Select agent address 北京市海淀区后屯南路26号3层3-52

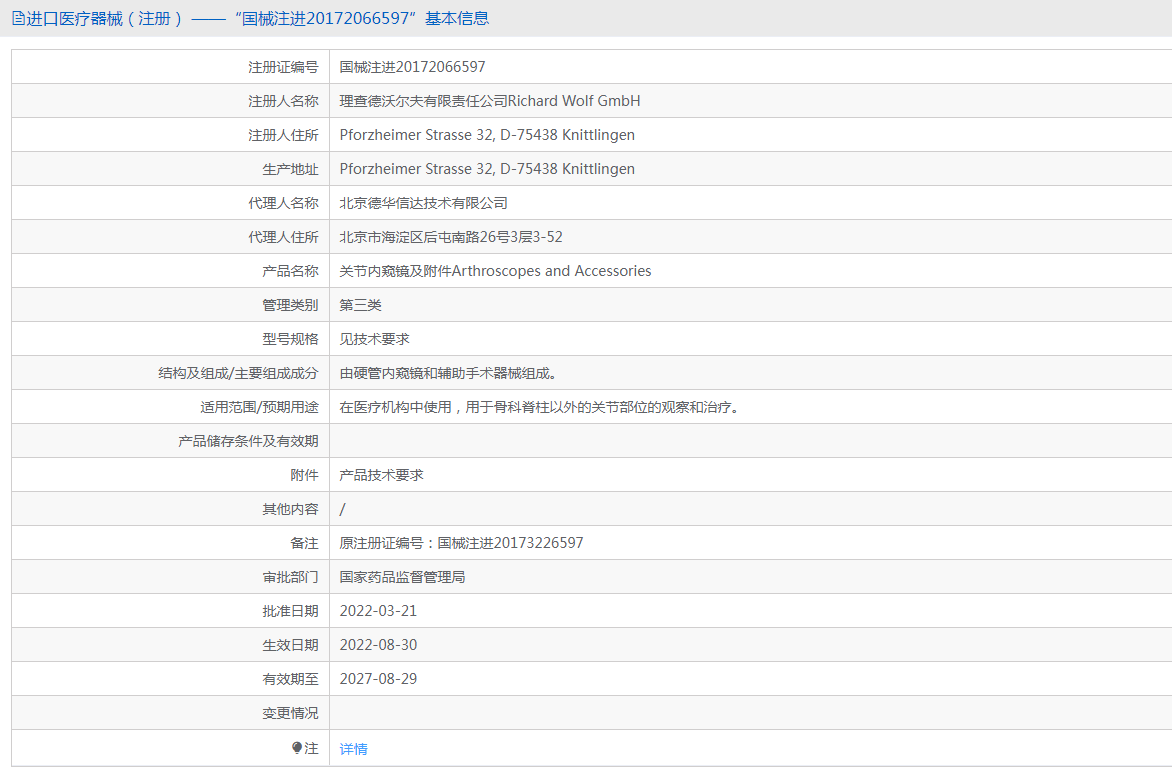tap(451, 237)
